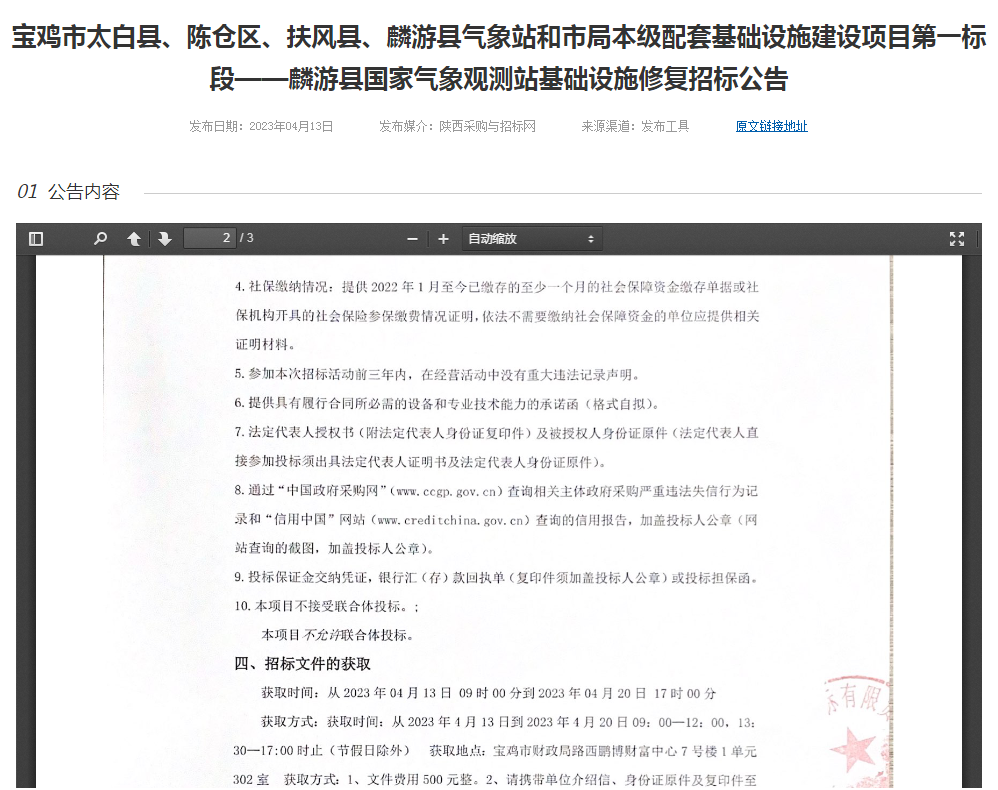This screenshot has height=790, width=998.
Task: Click the 四、招标文件的获取 heading in PDF
Action: tap(302, 664)
